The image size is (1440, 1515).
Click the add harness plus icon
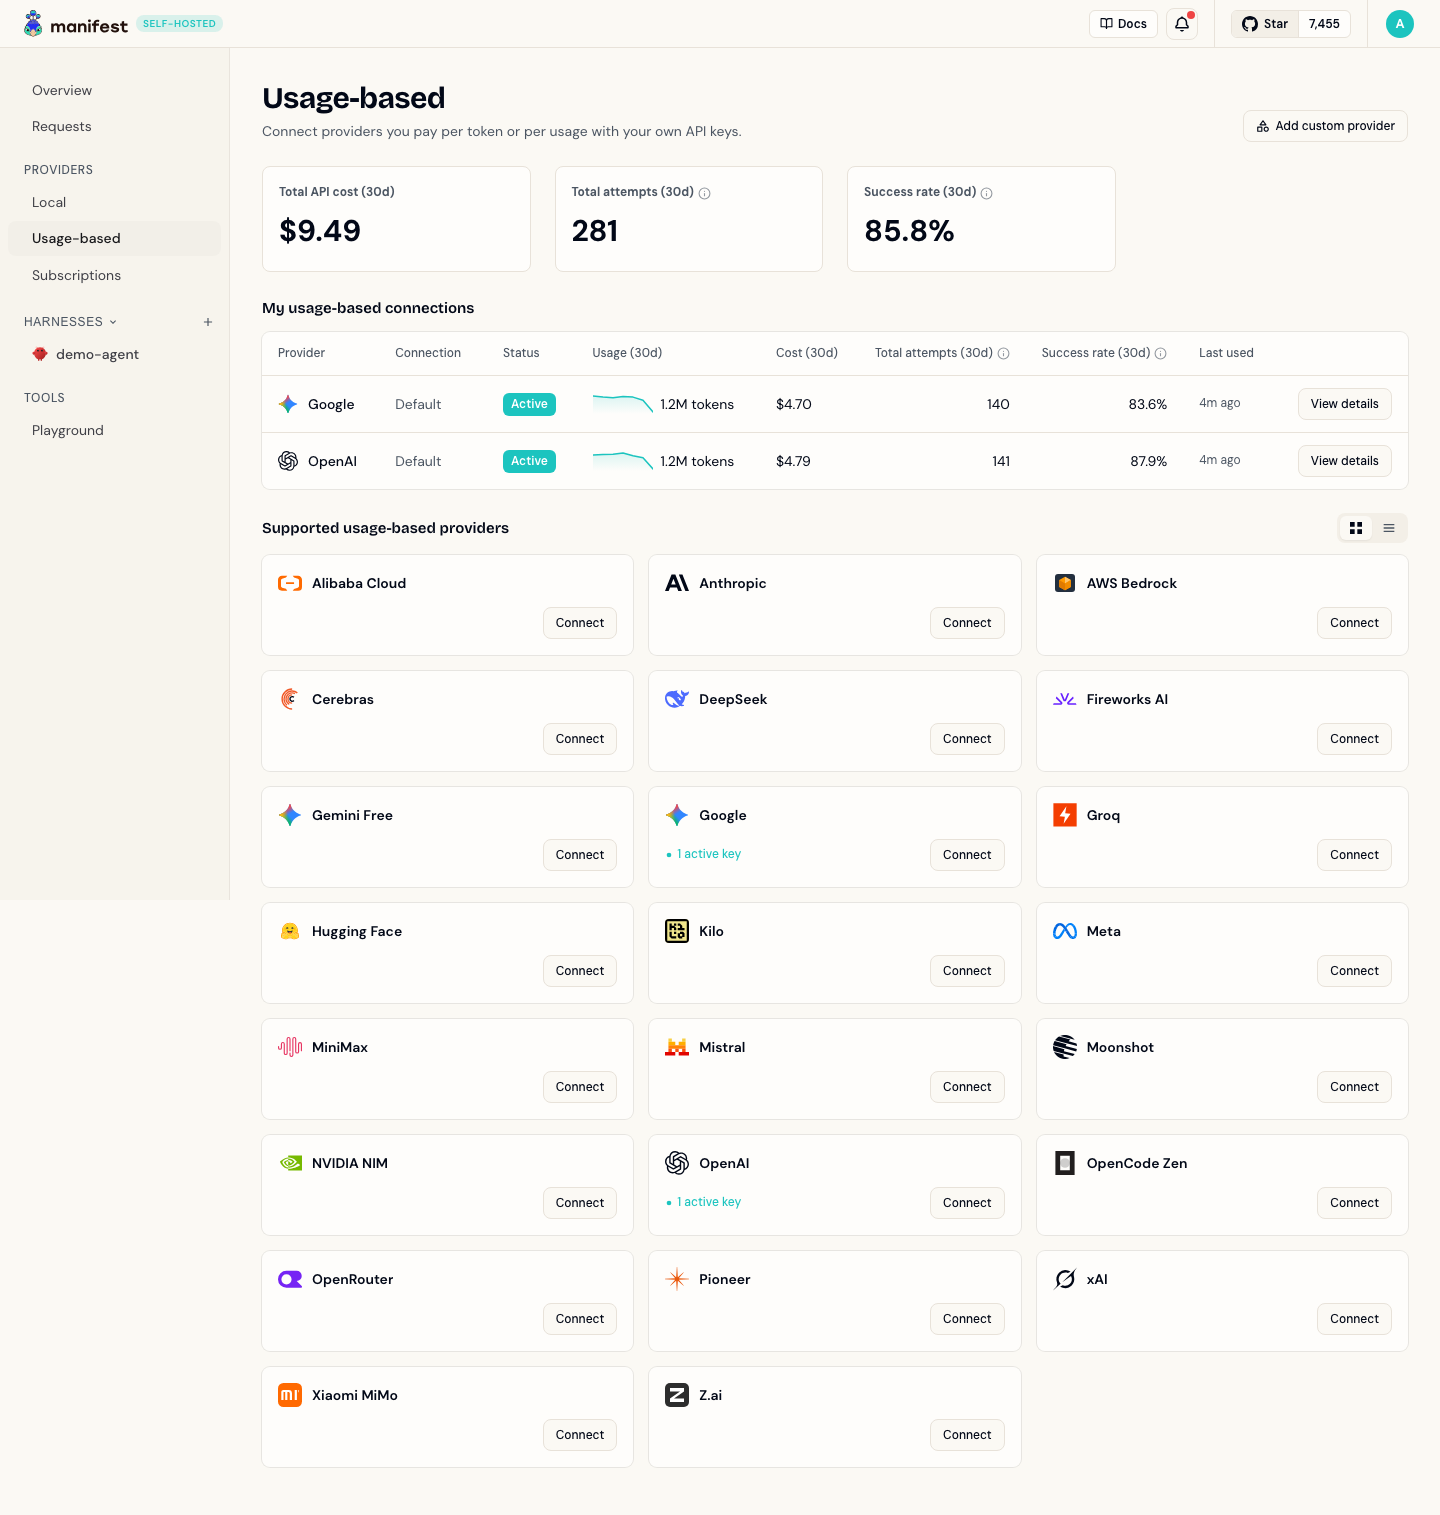pyautogui.click(x=208, y=322)
